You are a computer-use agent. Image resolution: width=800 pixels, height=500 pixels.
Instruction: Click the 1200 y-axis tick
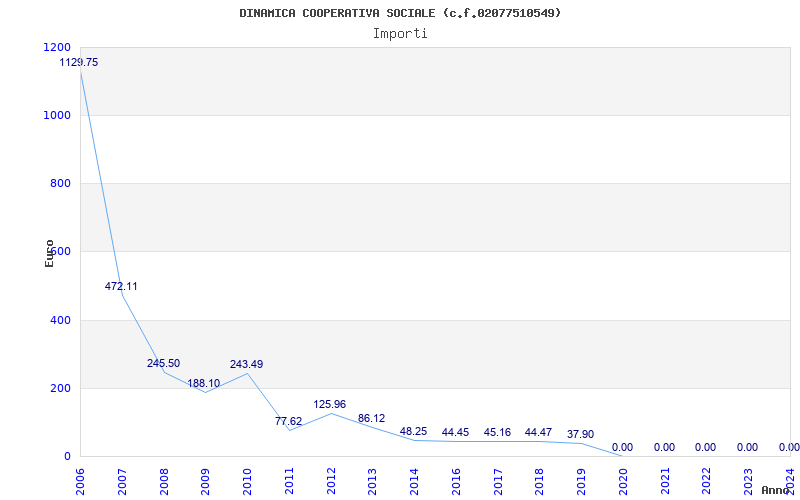point(57,47)
